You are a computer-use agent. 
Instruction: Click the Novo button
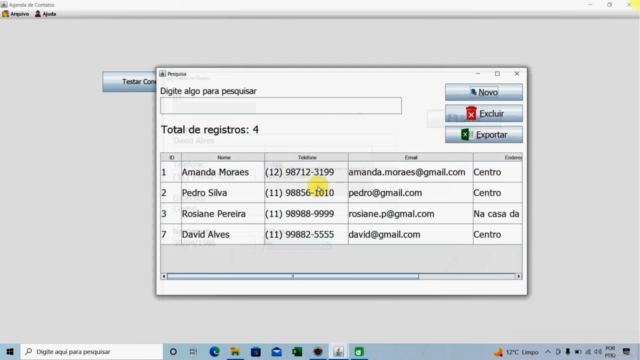click(484, 92)
